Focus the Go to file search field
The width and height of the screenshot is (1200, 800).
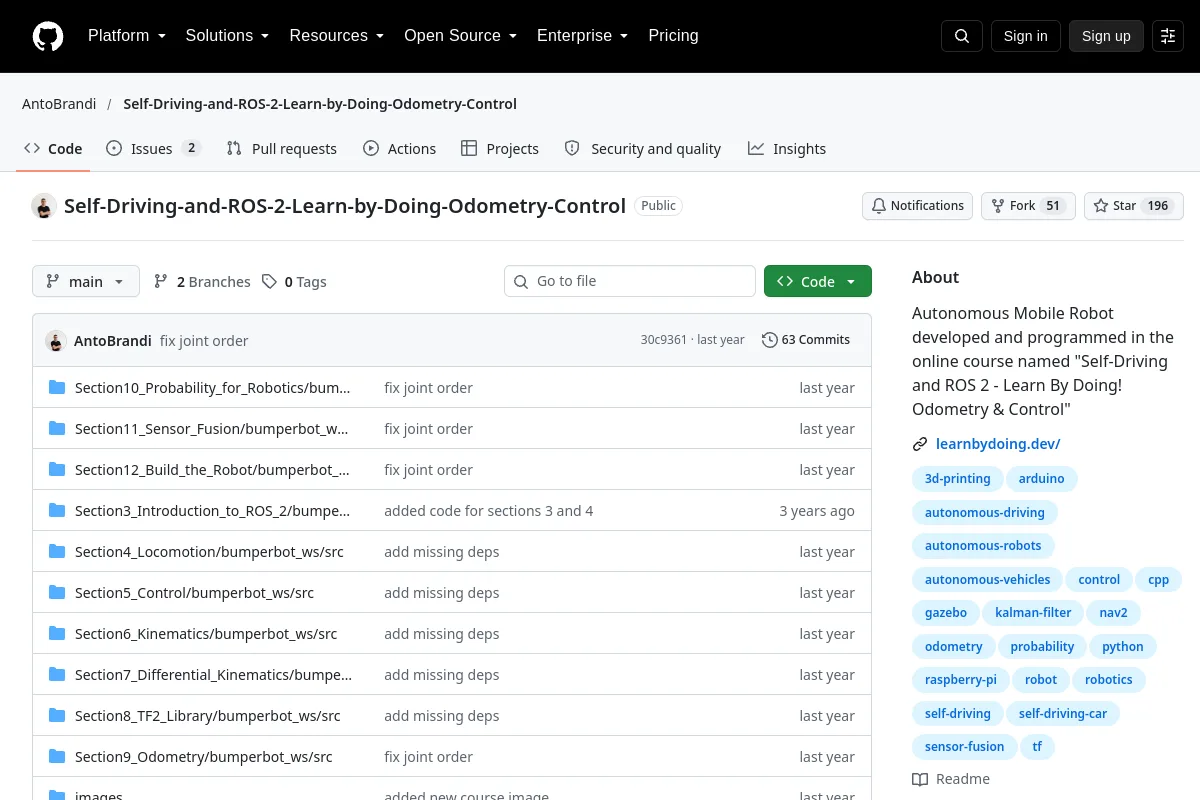coord(630,282)
